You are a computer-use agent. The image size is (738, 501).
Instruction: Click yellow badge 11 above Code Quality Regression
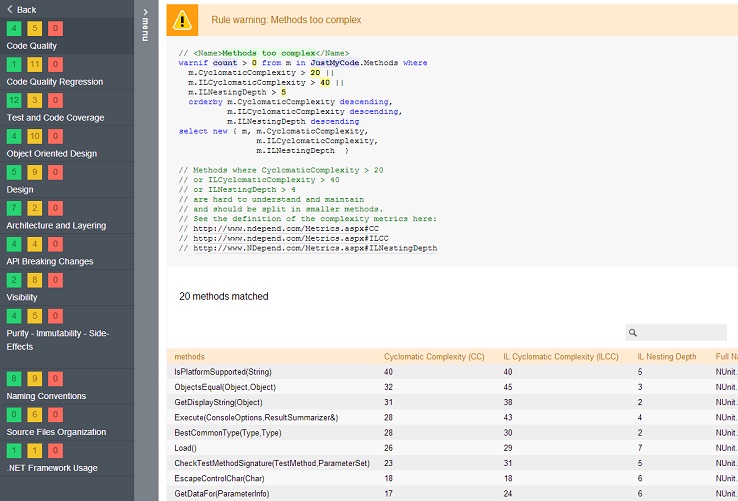(x=34, y=64)
